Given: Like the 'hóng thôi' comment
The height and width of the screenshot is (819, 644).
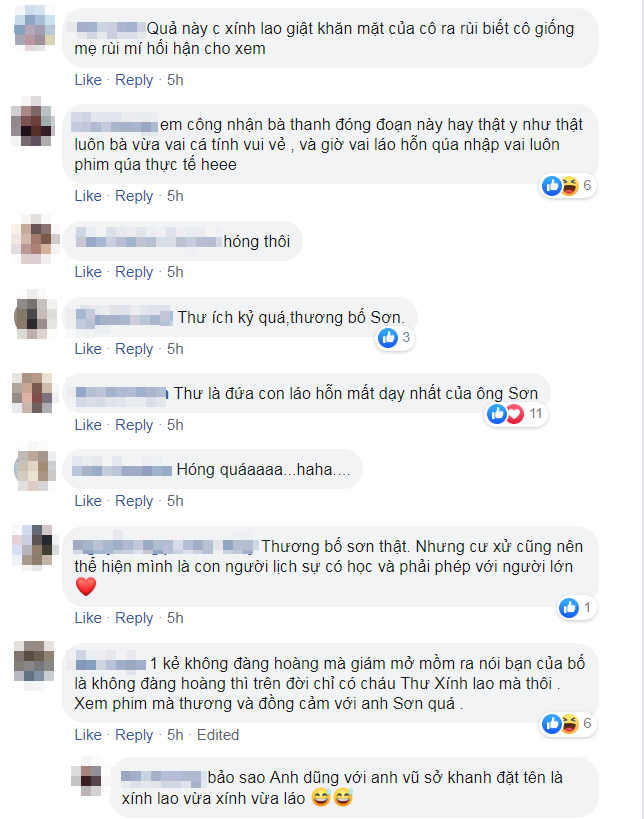Looking at the screenshot, I should [88, 272].
